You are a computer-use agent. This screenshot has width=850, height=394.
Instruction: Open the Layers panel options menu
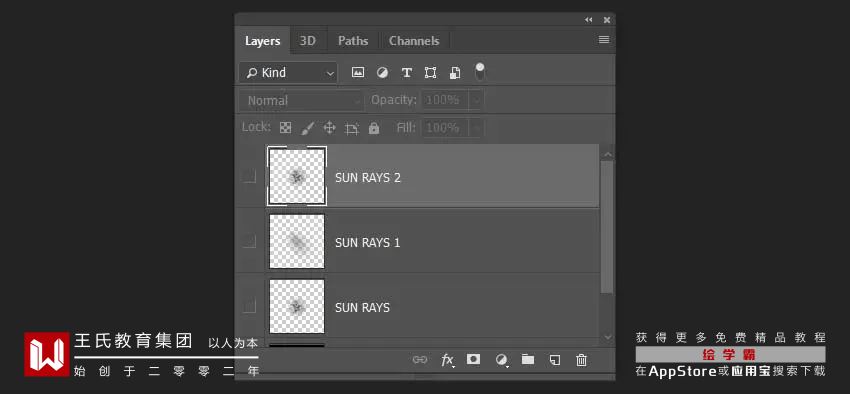click(604, 40)
